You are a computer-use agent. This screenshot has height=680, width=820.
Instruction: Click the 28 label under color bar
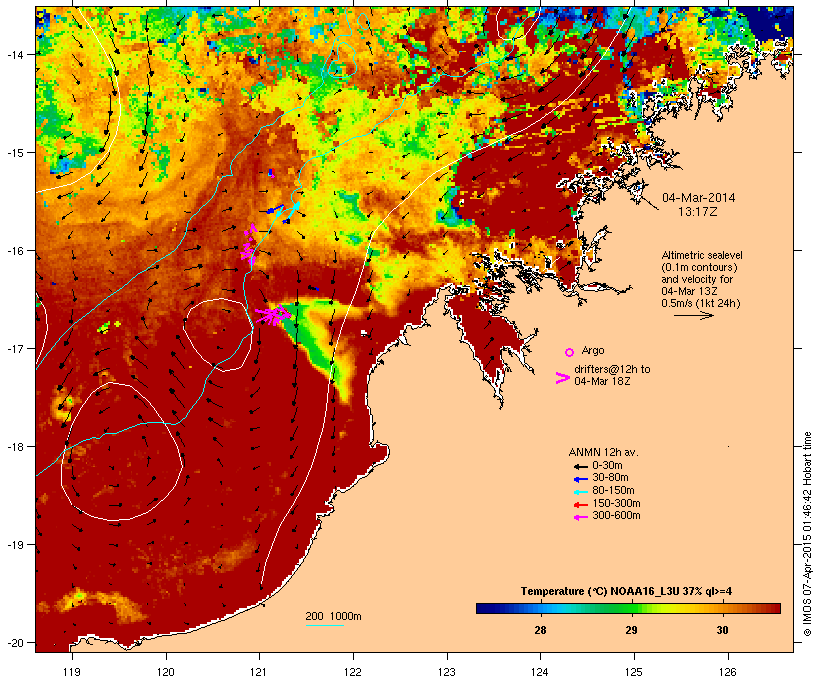(540, 630)
